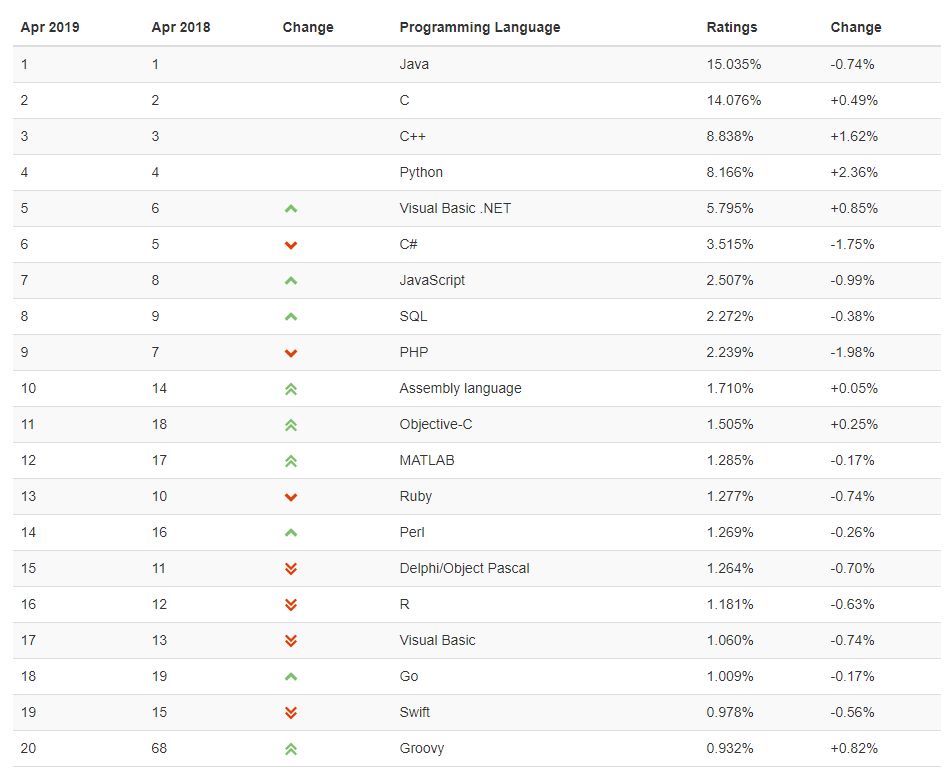Viewport: 952px width, 773px height.
Task: Select the Ratings column header
Action: tap(732, 27)
